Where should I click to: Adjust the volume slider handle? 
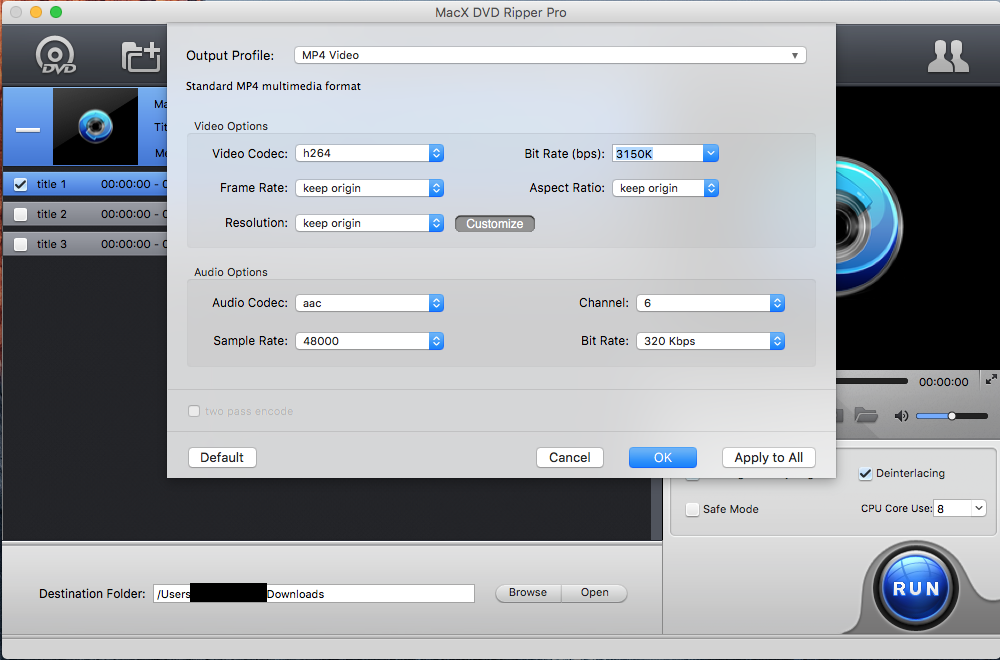click(x=952, y=416)
